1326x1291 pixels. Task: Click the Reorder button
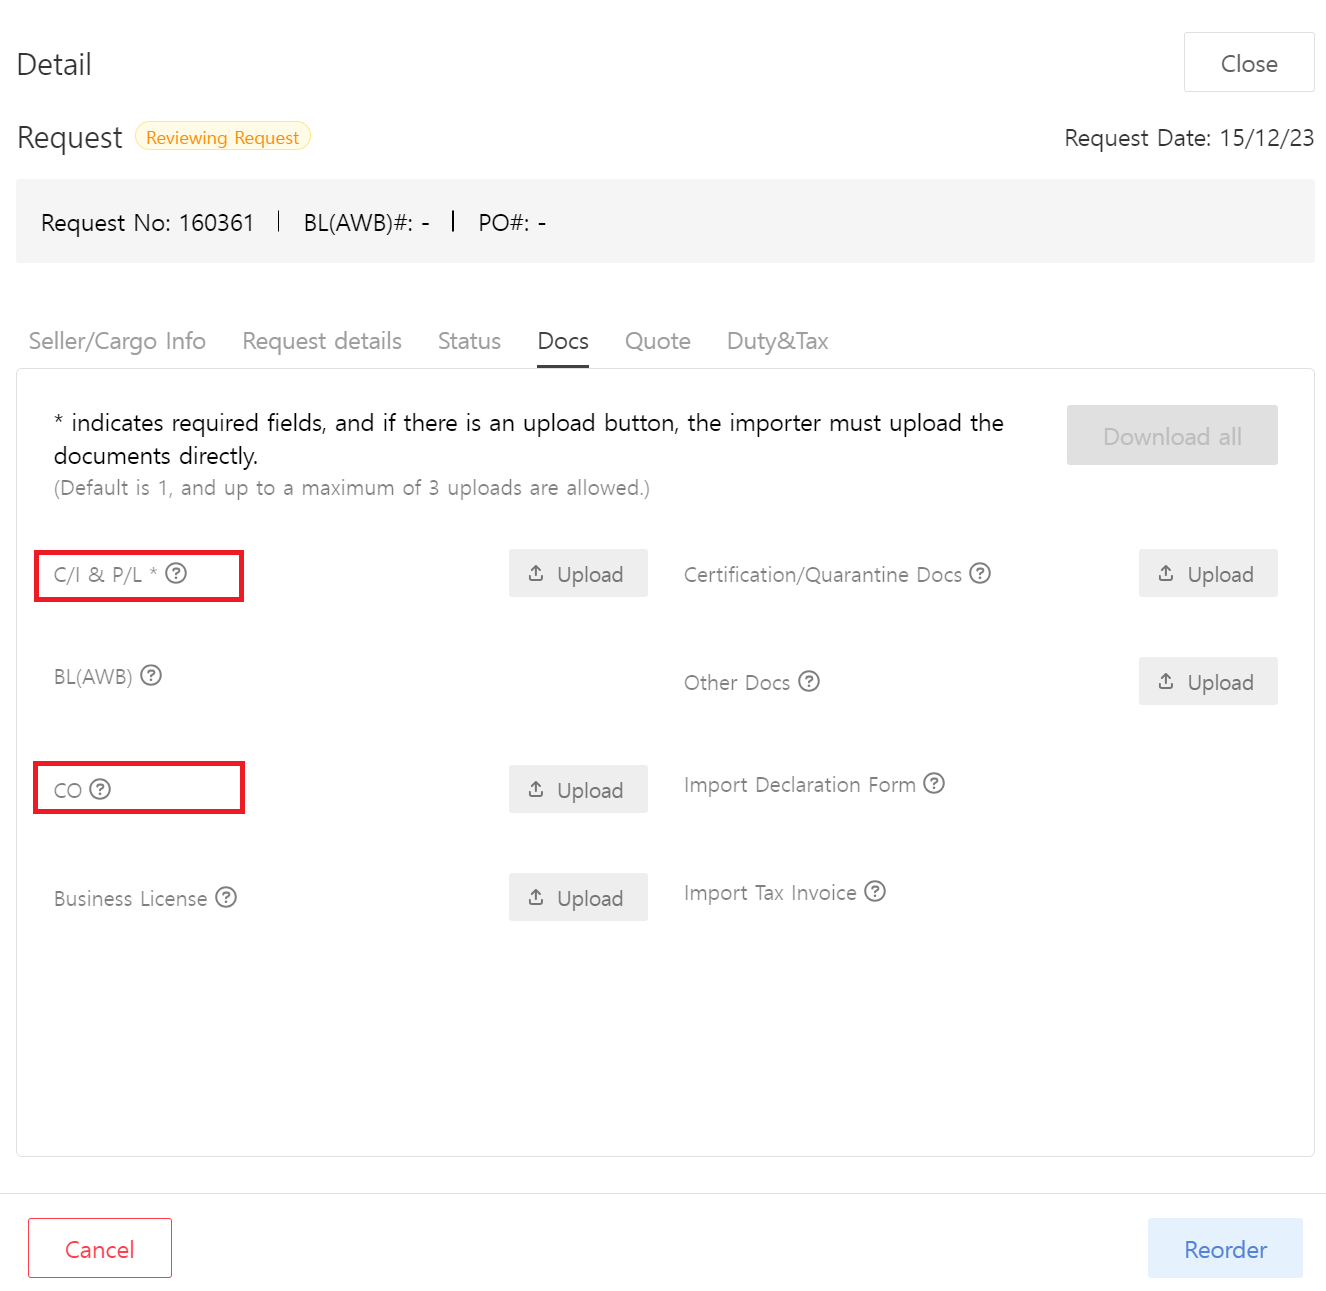(x=1224, y=1248)
